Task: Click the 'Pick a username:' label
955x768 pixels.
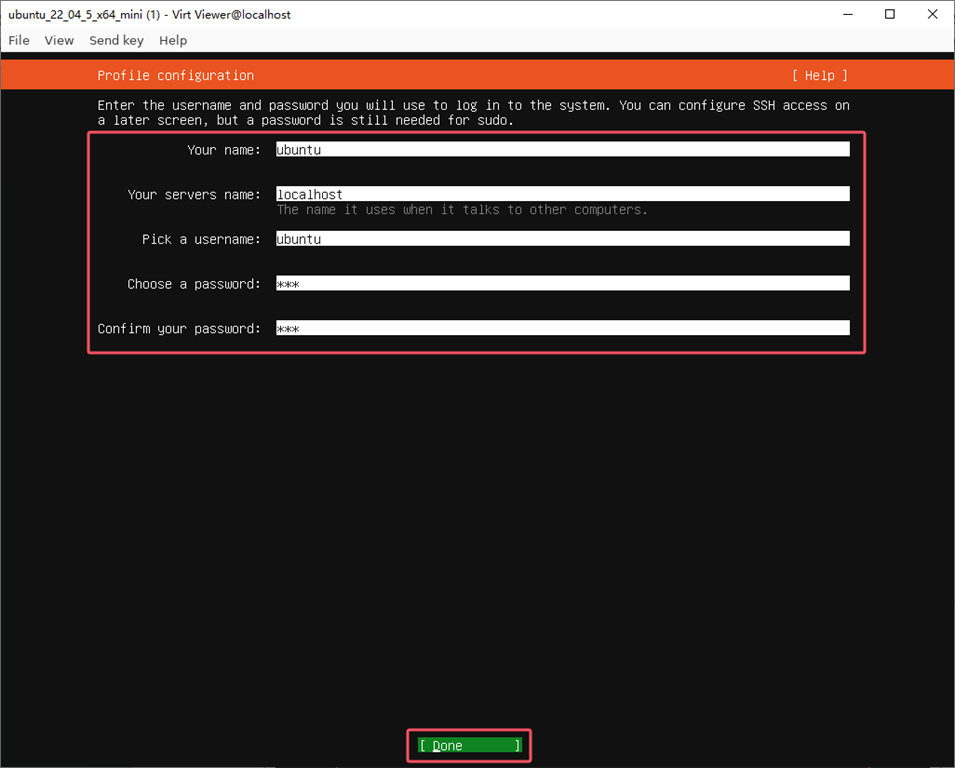Action: click(x=201, y=239)
